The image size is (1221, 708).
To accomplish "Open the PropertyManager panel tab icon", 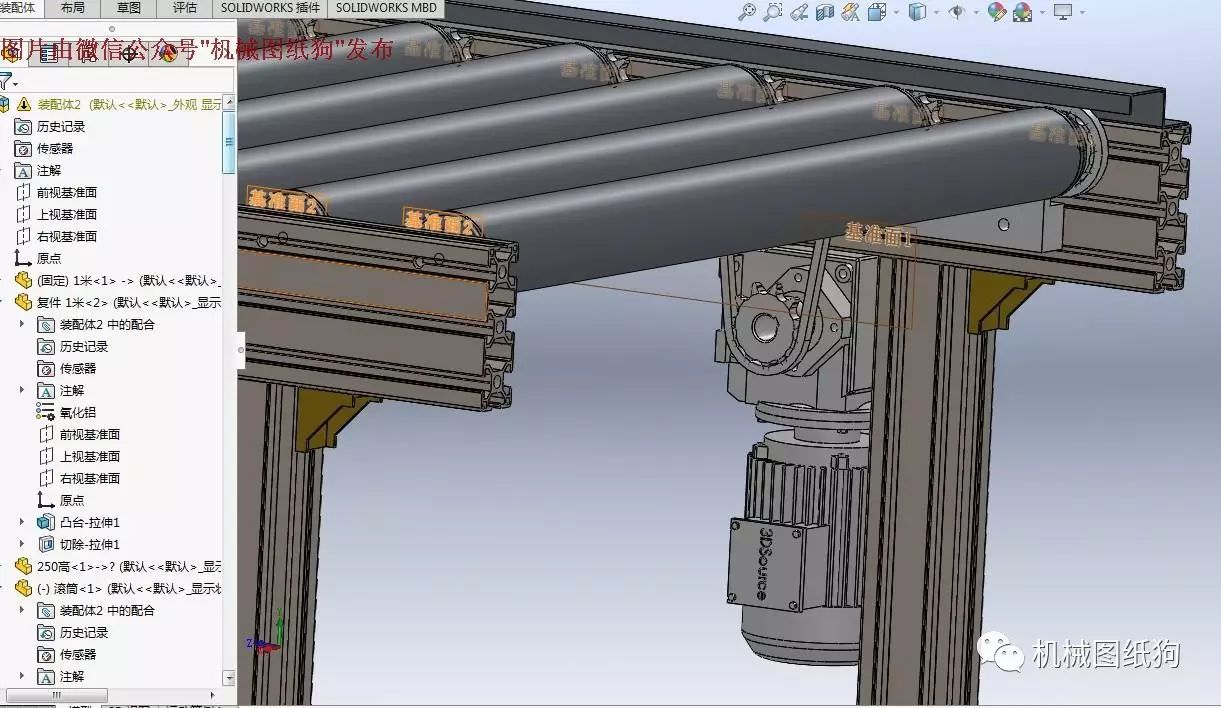I will (49, 53).
